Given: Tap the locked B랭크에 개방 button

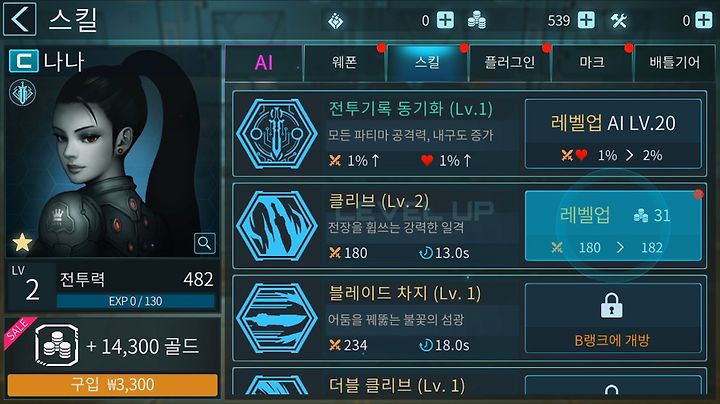Looking at the screenshot, I should tap(613, 318).
